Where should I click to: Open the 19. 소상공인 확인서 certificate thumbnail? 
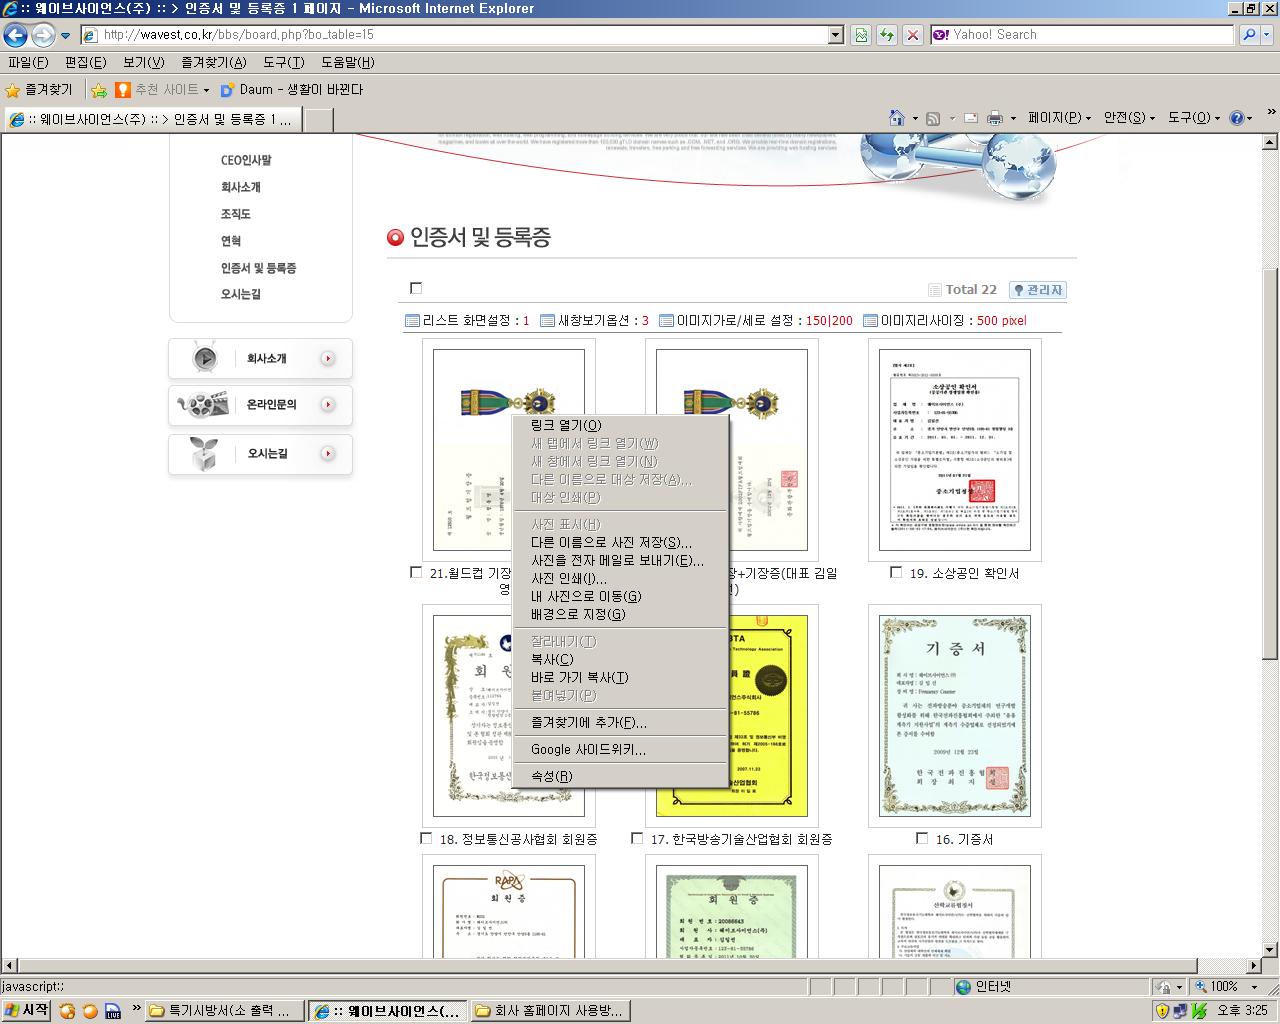pos(955,450)
